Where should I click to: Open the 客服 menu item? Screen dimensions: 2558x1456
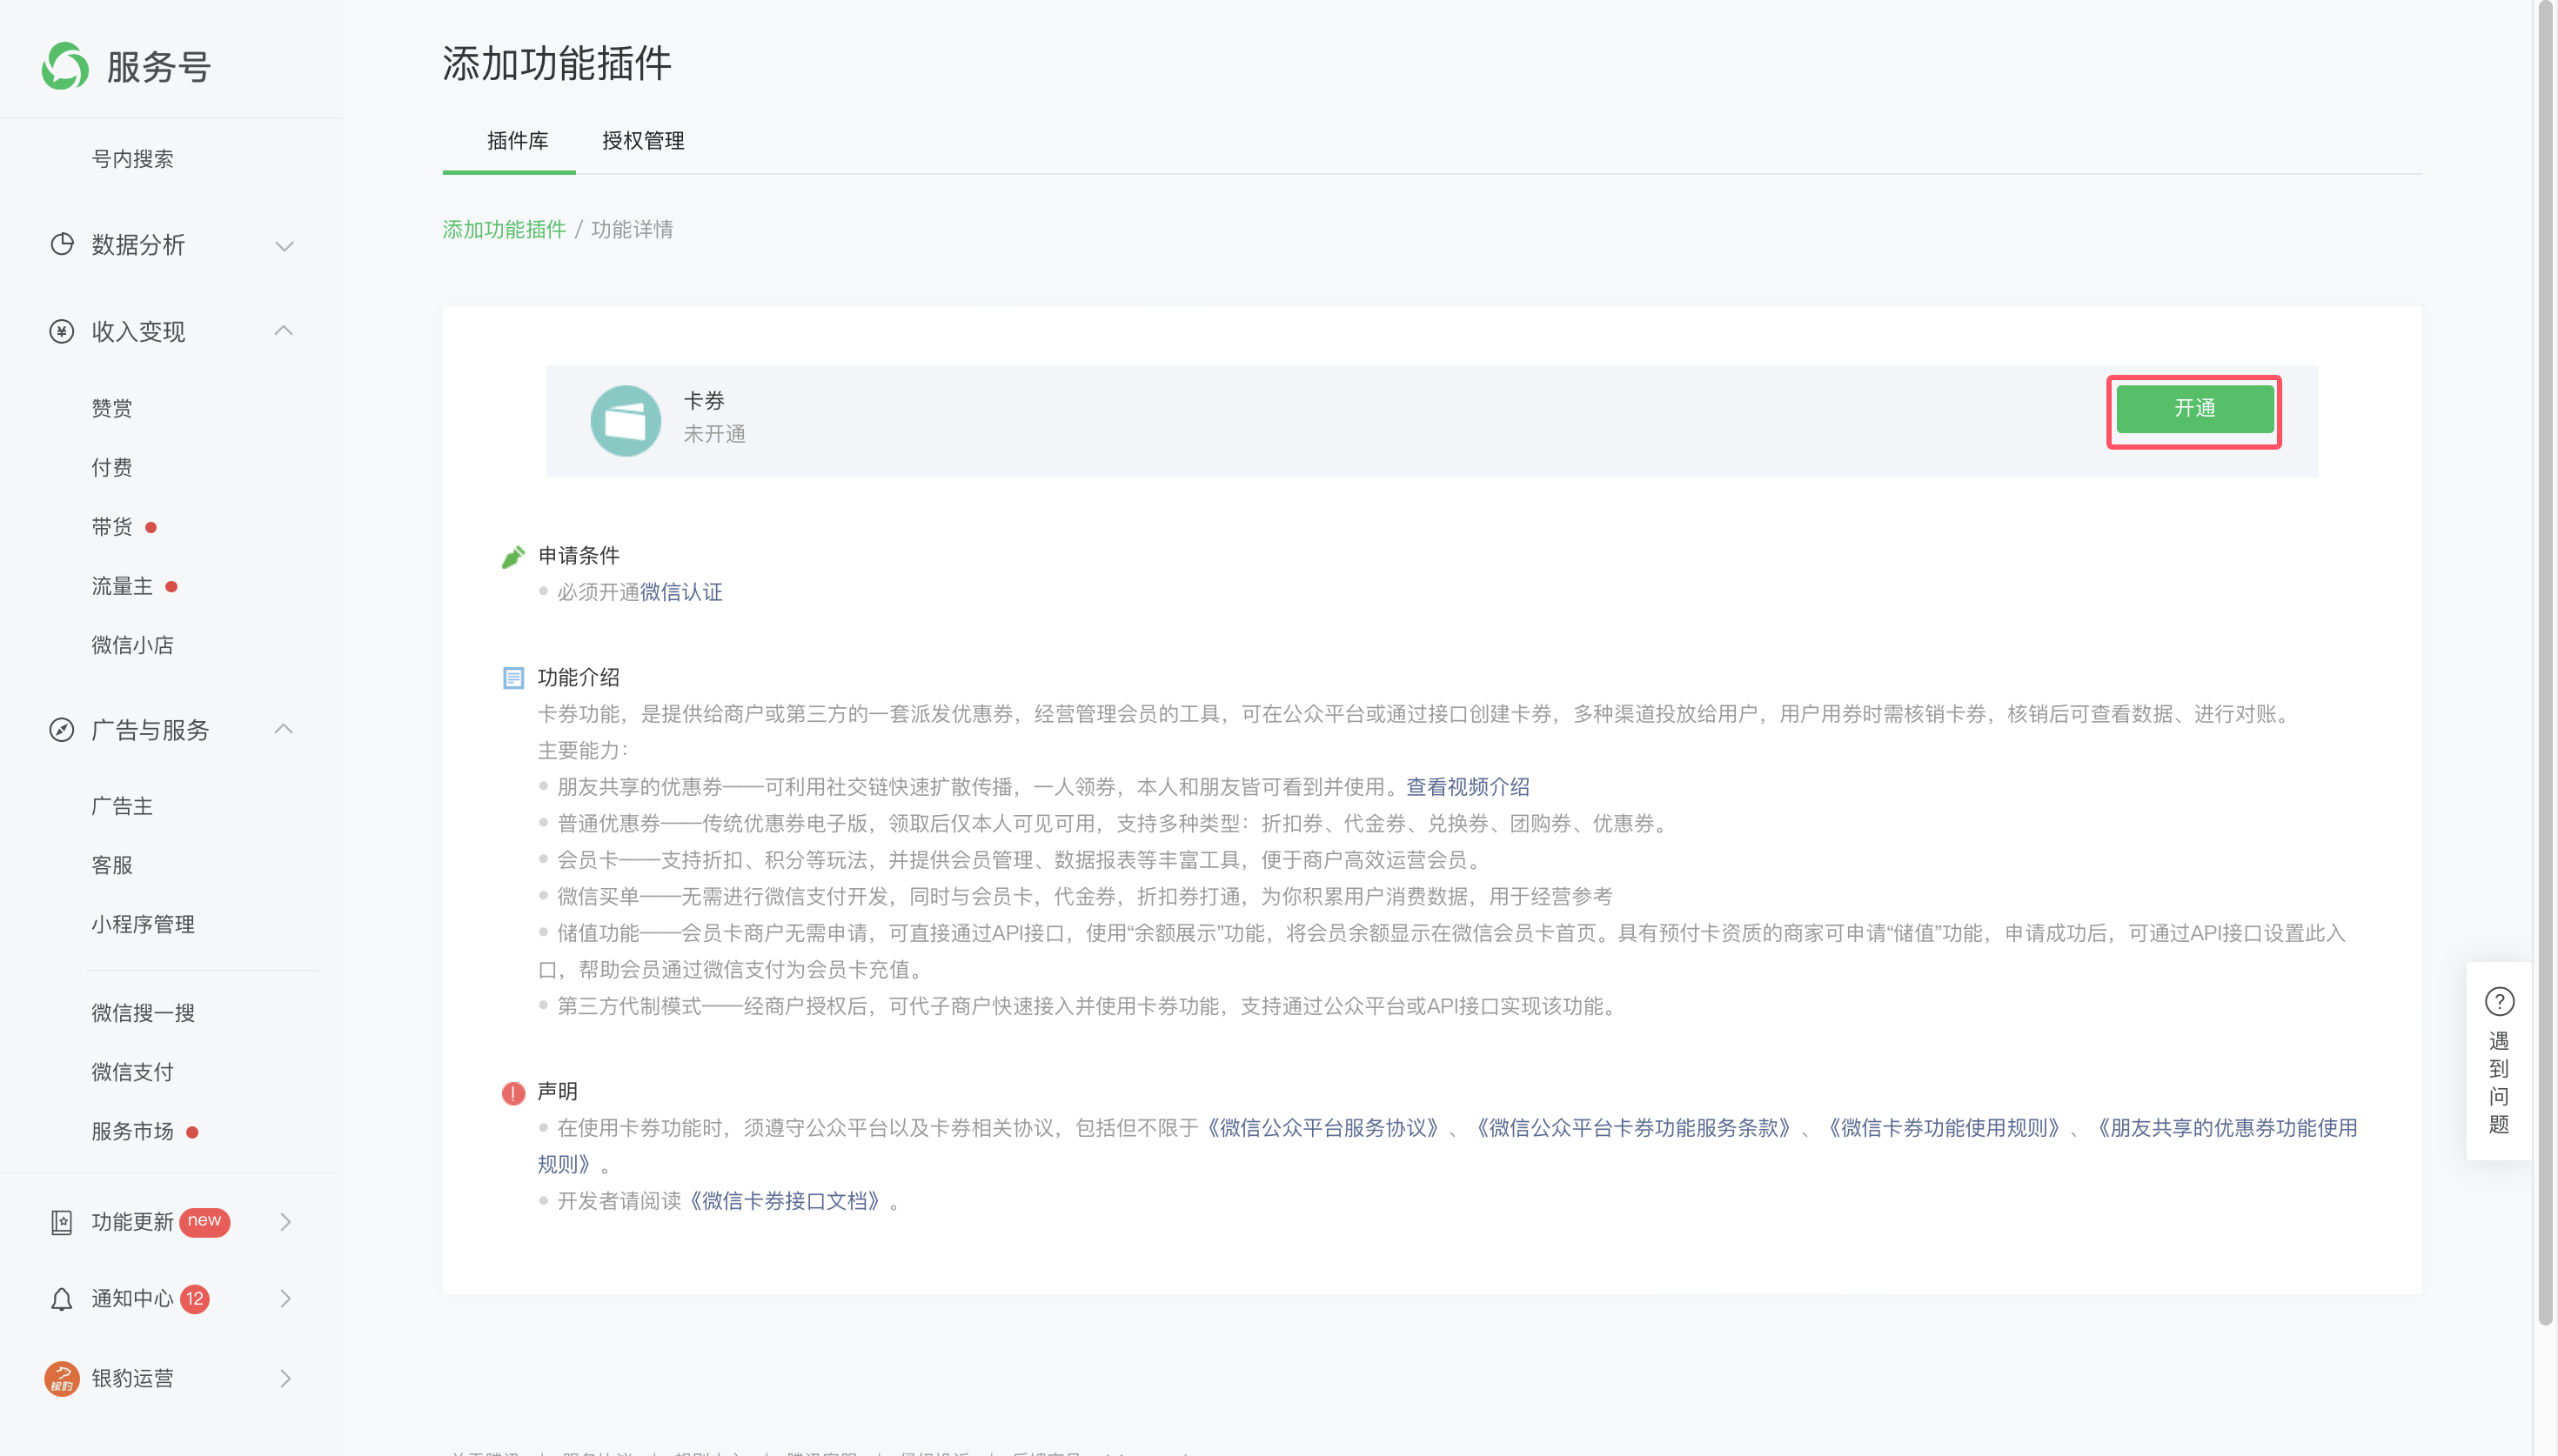(112, 865)
